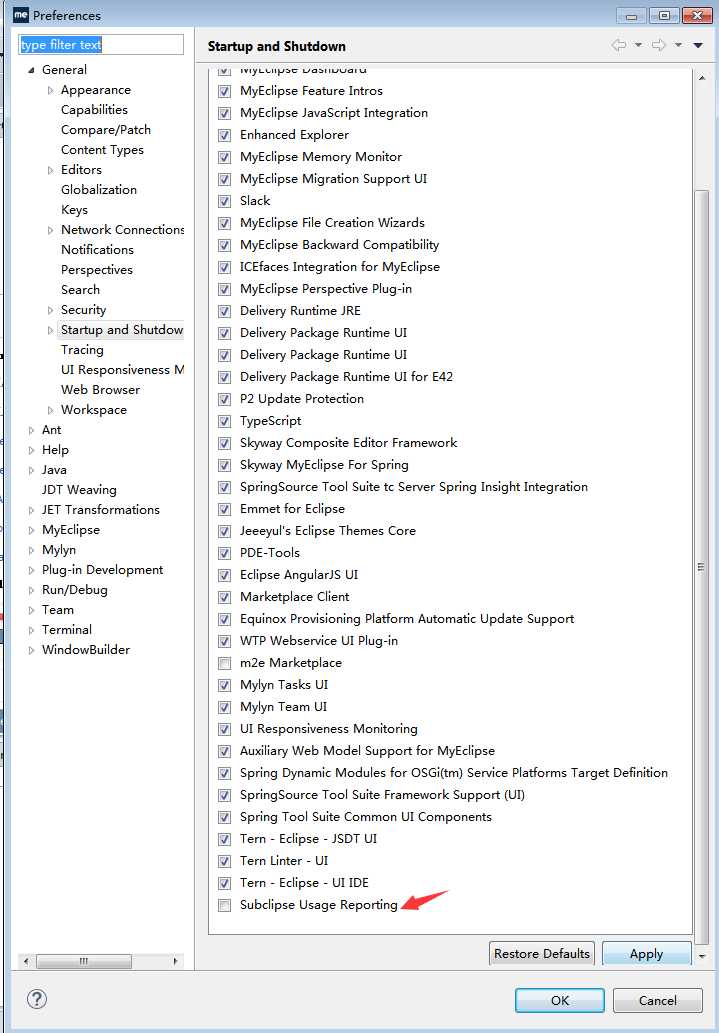Toggle the Slack checkbox

(225, 201)
